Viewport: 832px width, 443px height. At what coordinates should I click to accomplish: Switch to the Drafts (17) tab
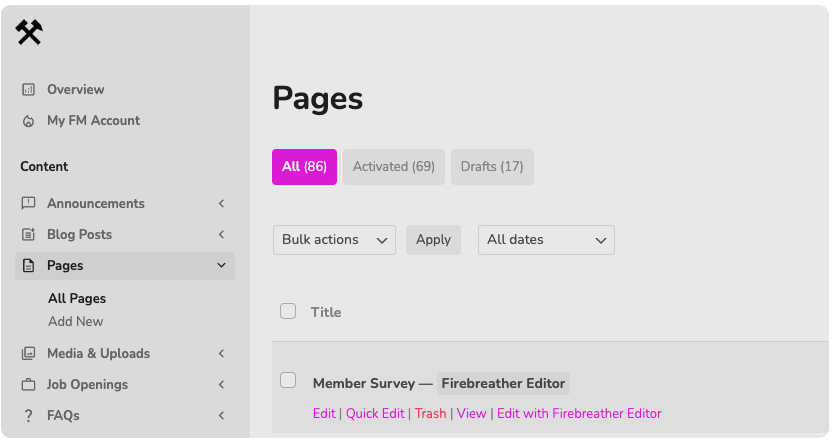pyautogui.click(x=492, y=167)
